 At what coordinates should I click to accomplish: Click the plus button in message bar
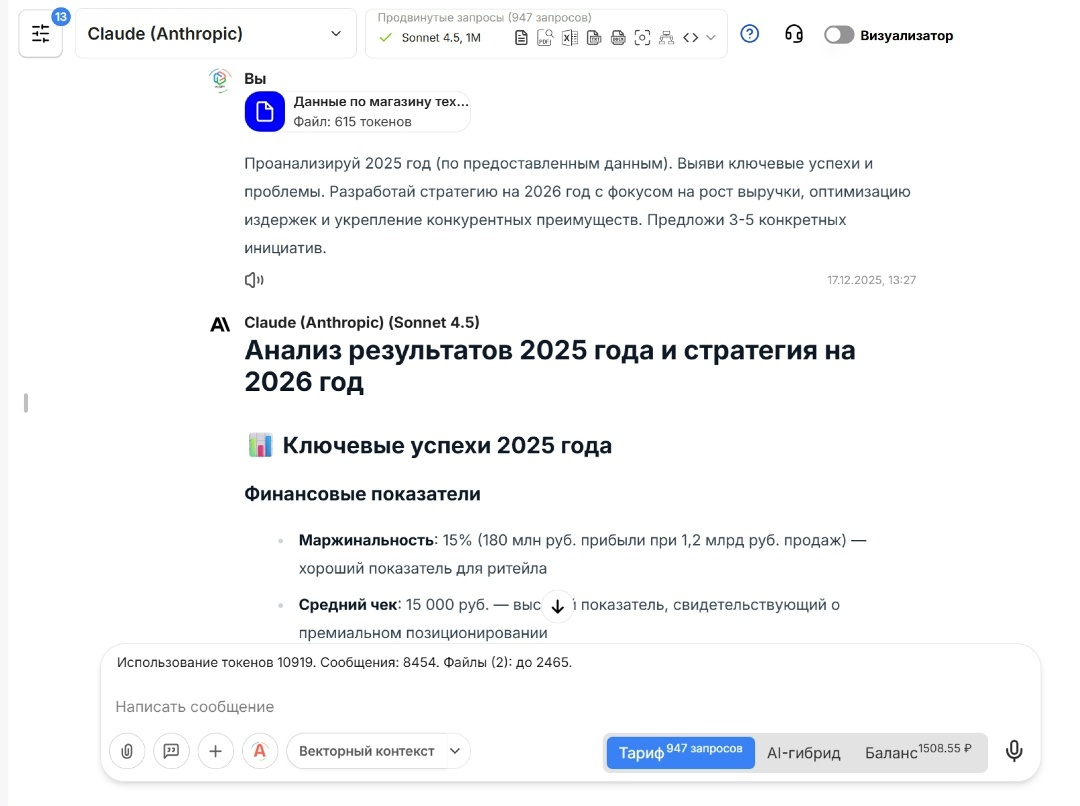pyautogui.click(x=216, y=751)
